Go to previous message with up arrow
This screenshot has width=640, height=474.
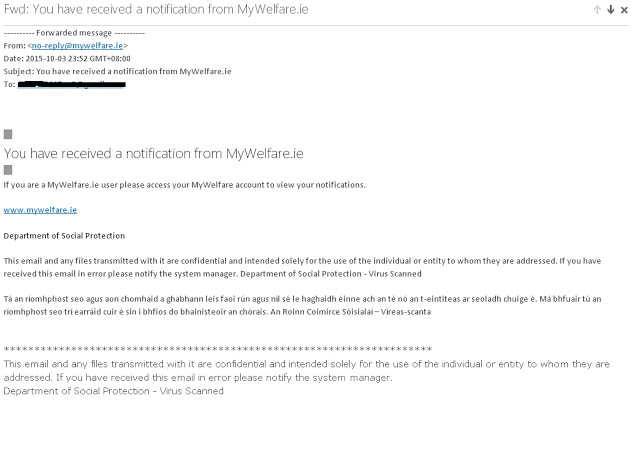click(x=598, y=10)
